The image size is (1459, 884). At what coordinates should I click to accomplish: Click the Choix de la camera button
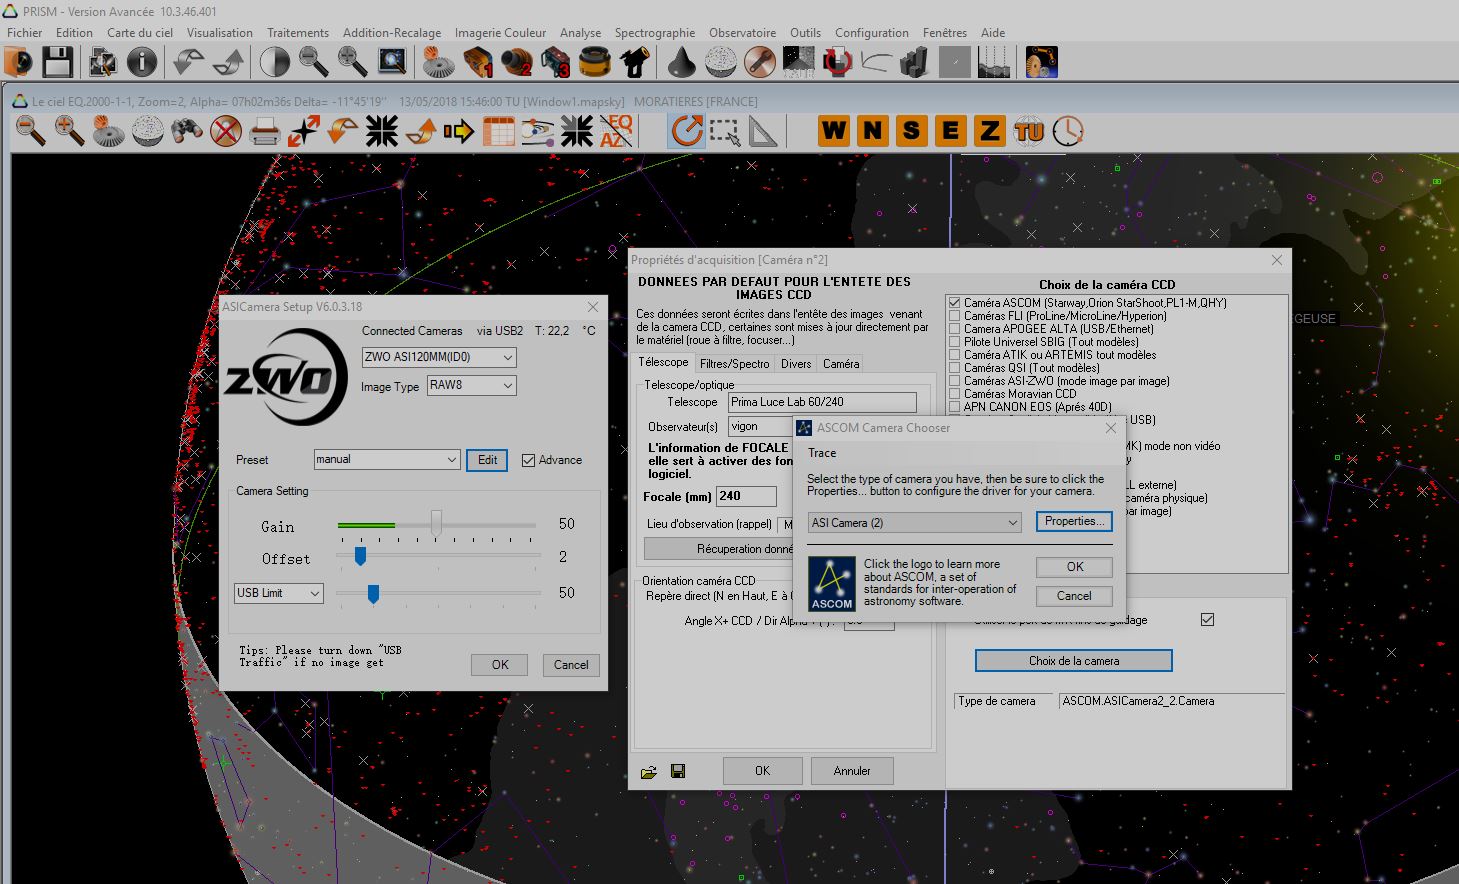(x=1073, y=661)
